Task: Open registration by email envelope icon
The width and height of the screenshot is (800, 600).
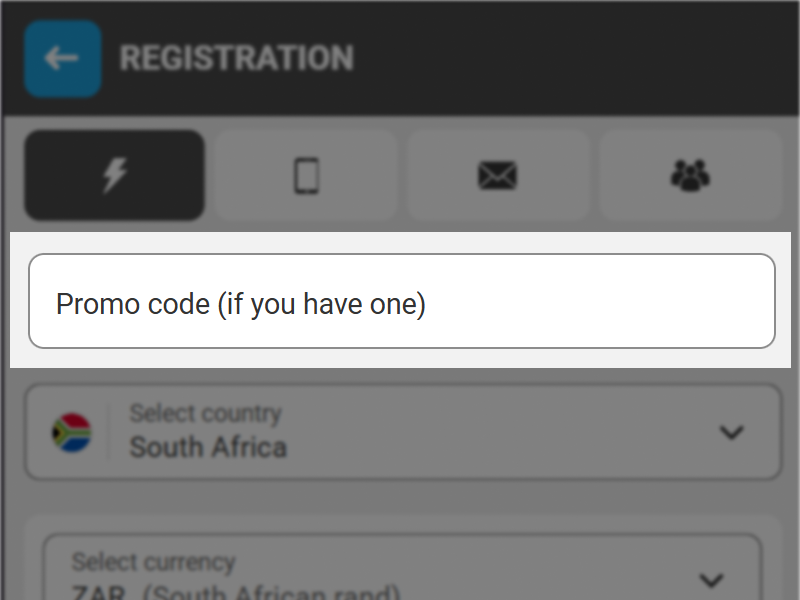Action: [498, 176]
